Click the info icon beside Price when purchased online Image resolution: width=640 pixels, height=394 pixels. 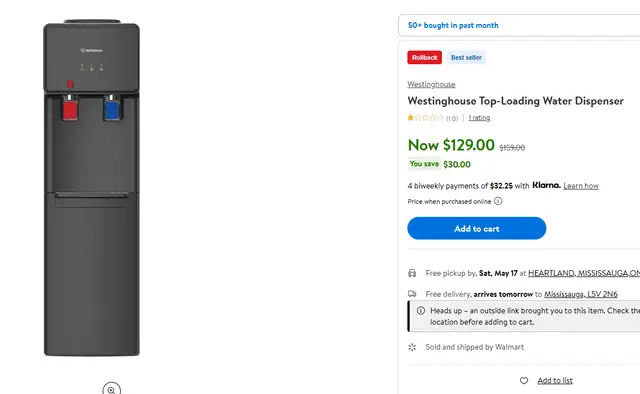tap(498, 201)
